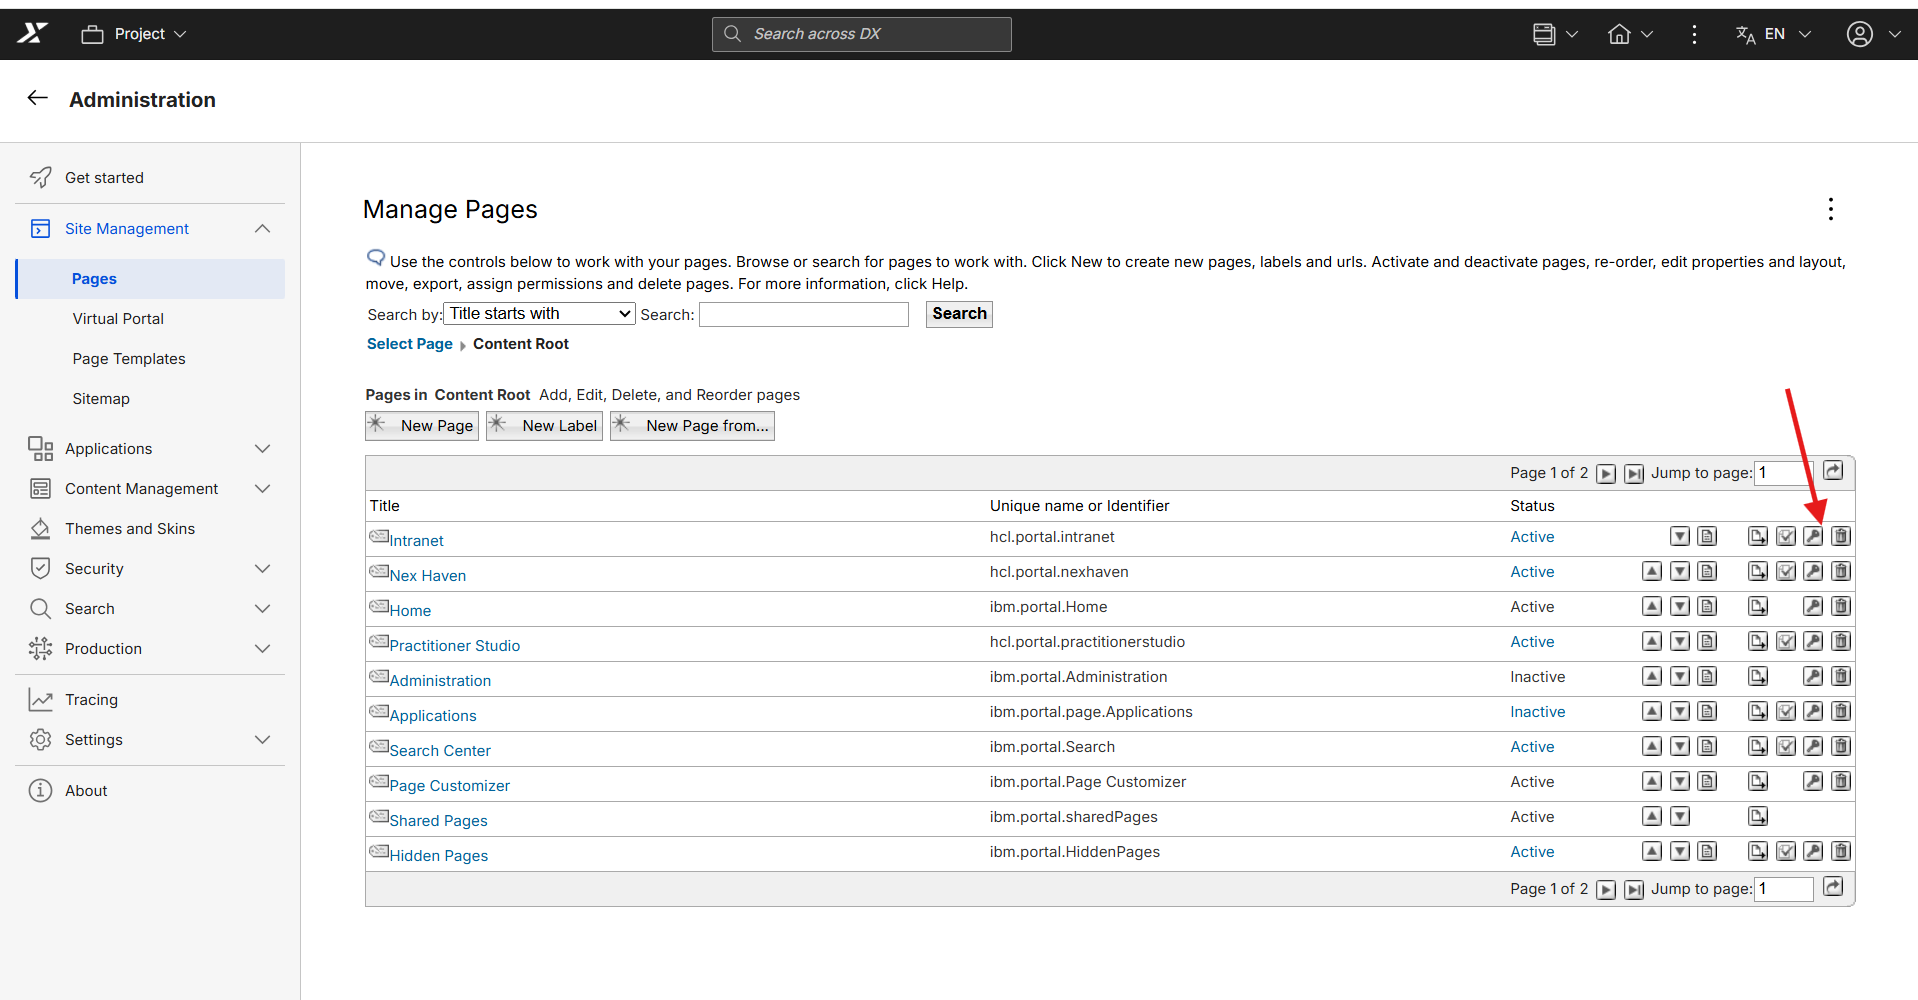Click the New Page button
Screen dimensions: 1918x1000
pyautogui.click(x=422, y=426)
